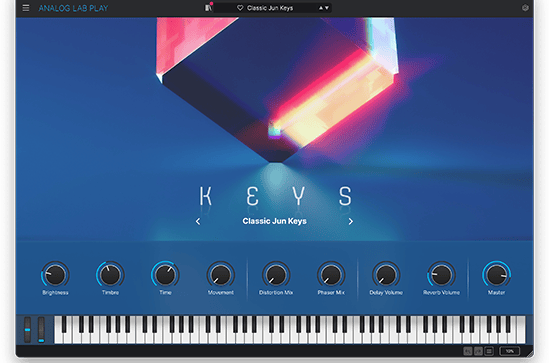Click the list icon in the status bar
This screenshot has width=549, height=363.
[489, 351]
